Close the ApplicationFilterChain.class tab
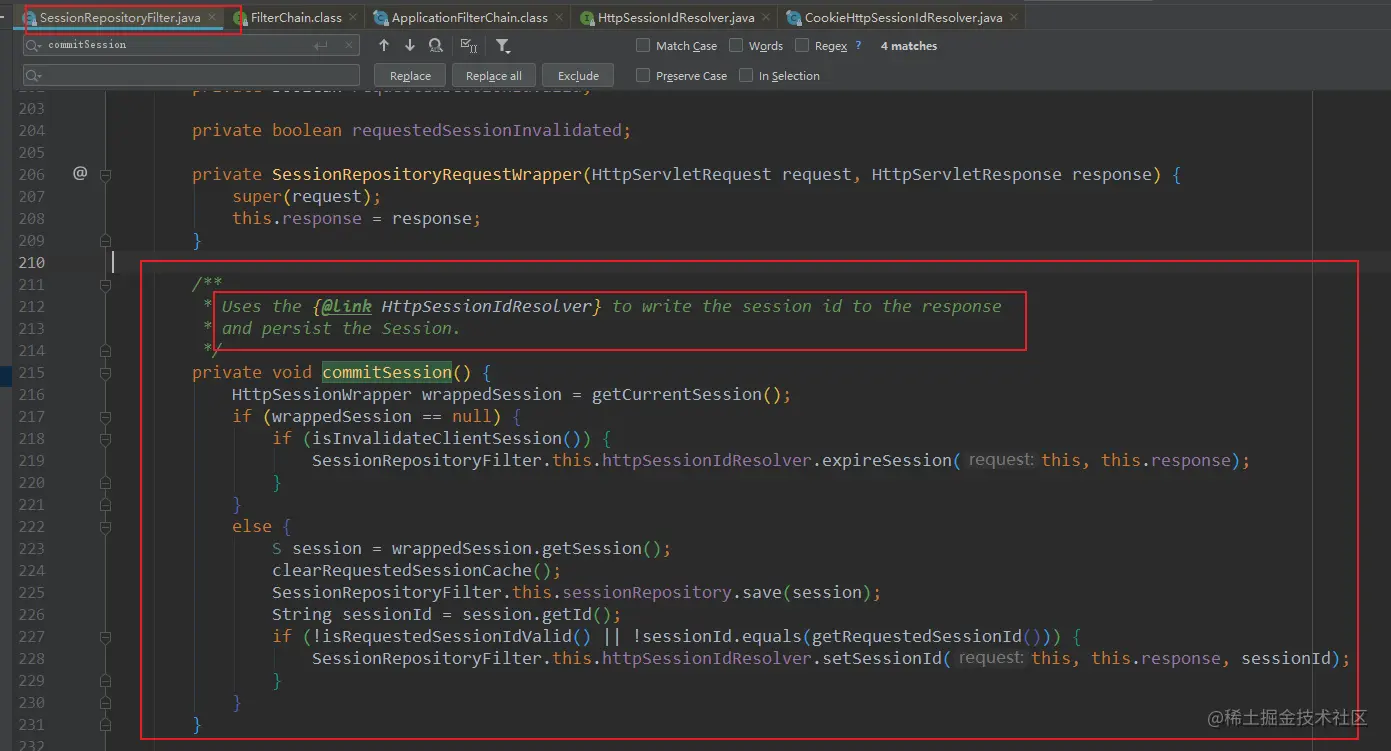Screen dimensions: 1391x751 coord(559,17)
